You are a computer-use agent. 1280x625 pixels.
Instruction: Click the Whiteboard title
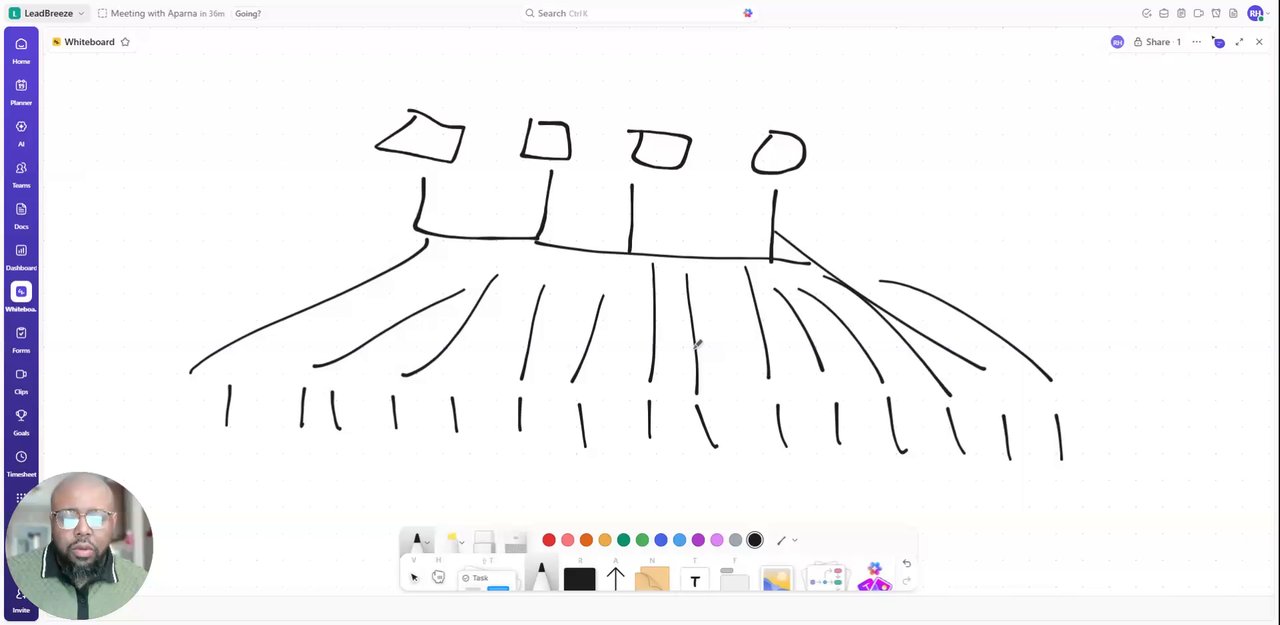point(89,42)
